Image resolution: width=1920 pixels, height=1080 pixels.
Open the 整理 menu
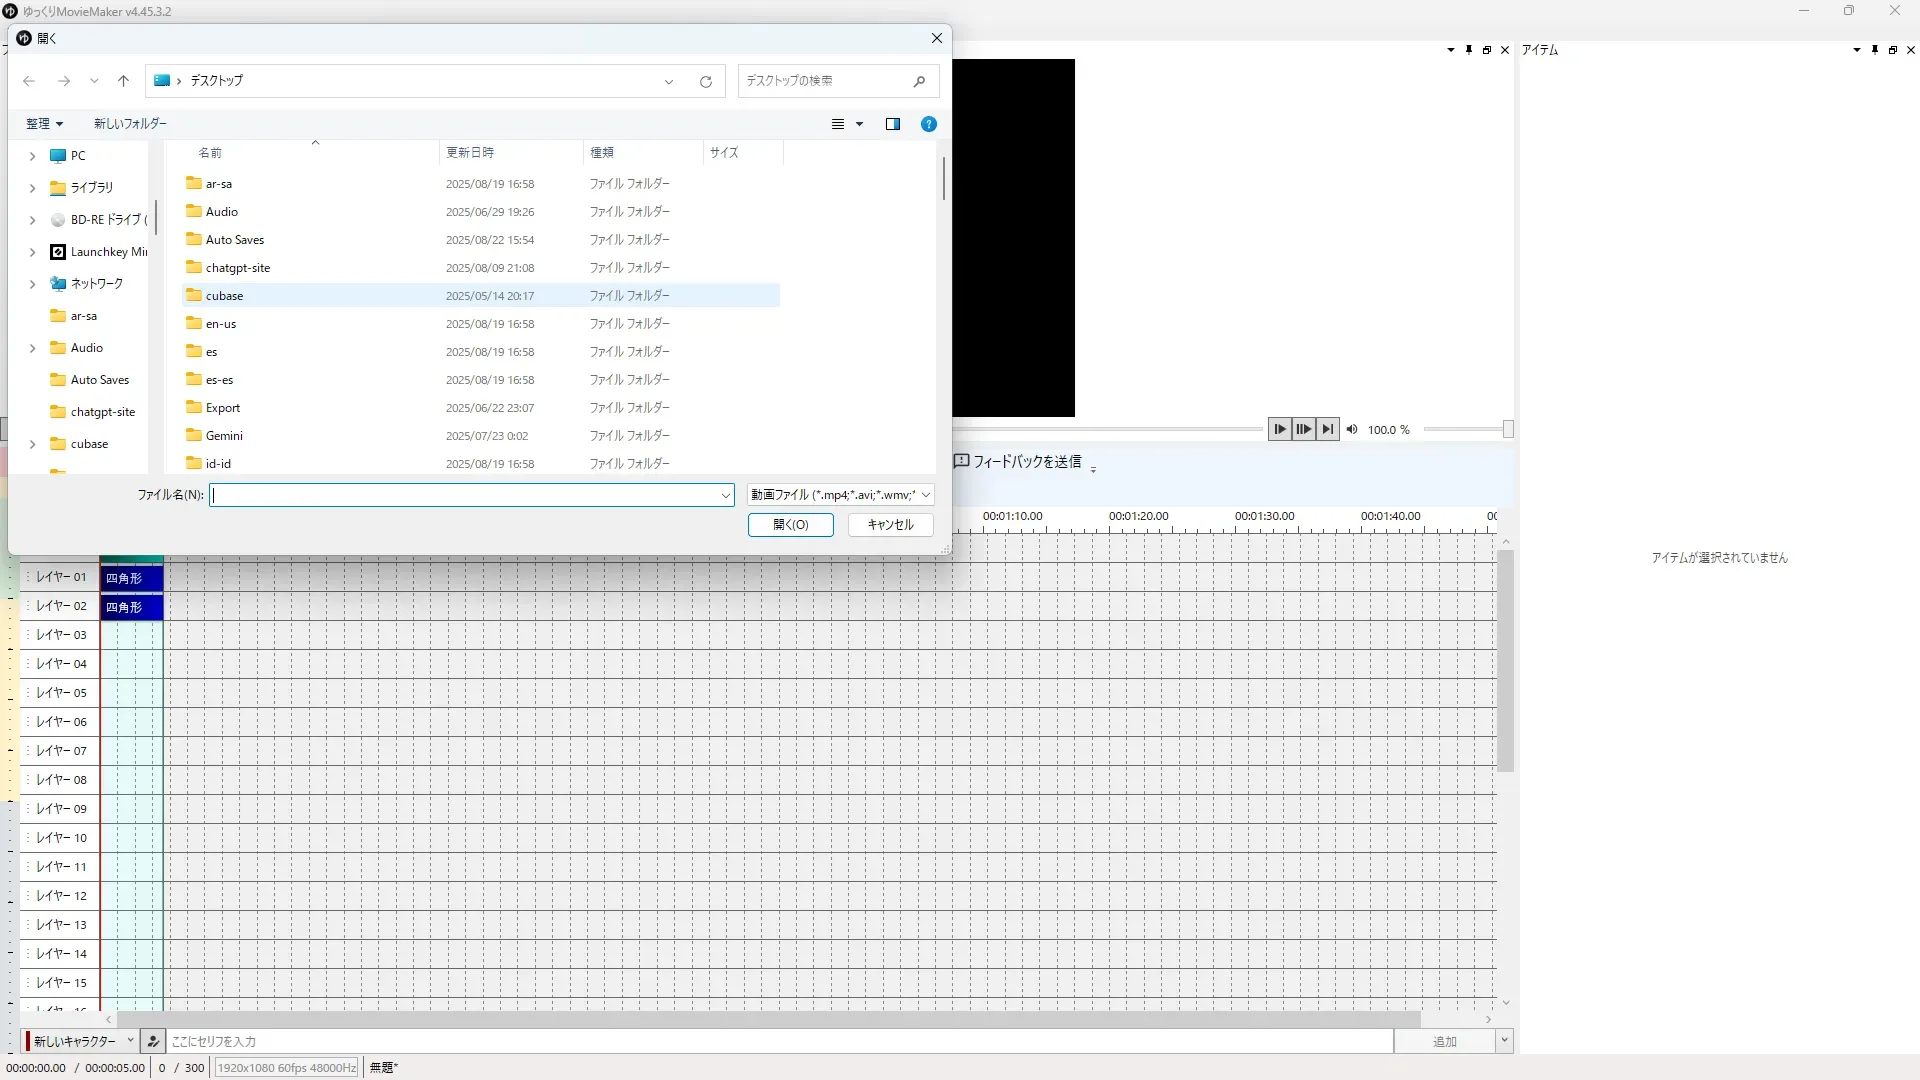(44, 124)
